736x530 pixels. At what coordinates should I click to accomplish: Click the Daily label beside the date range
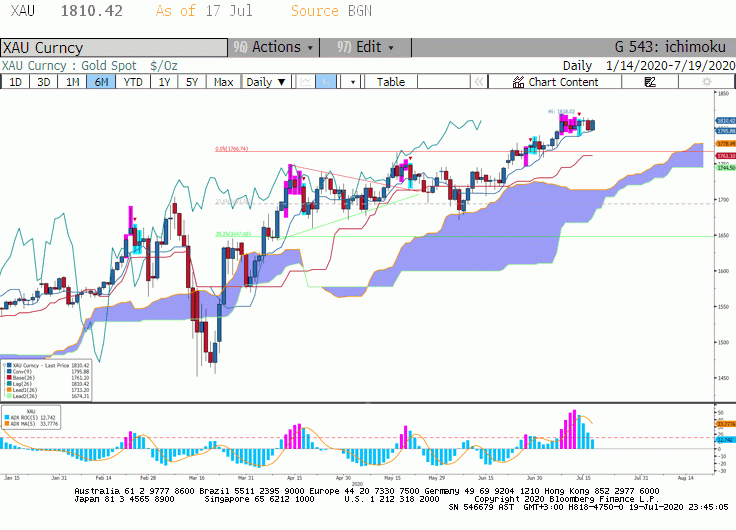577,65
